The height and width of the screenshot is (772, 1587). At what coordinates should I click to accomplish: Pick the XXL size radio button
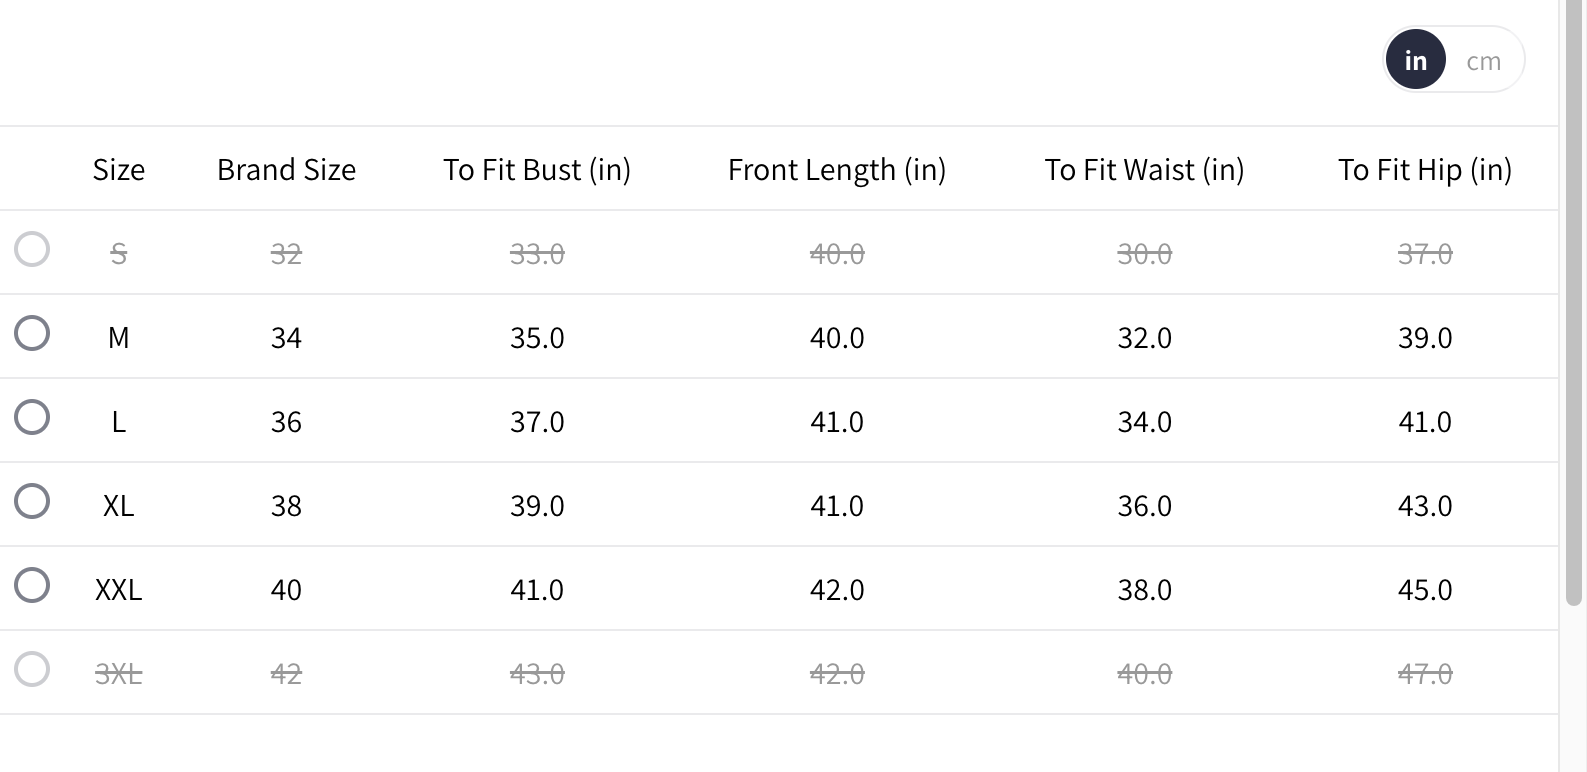pos(32,585)
